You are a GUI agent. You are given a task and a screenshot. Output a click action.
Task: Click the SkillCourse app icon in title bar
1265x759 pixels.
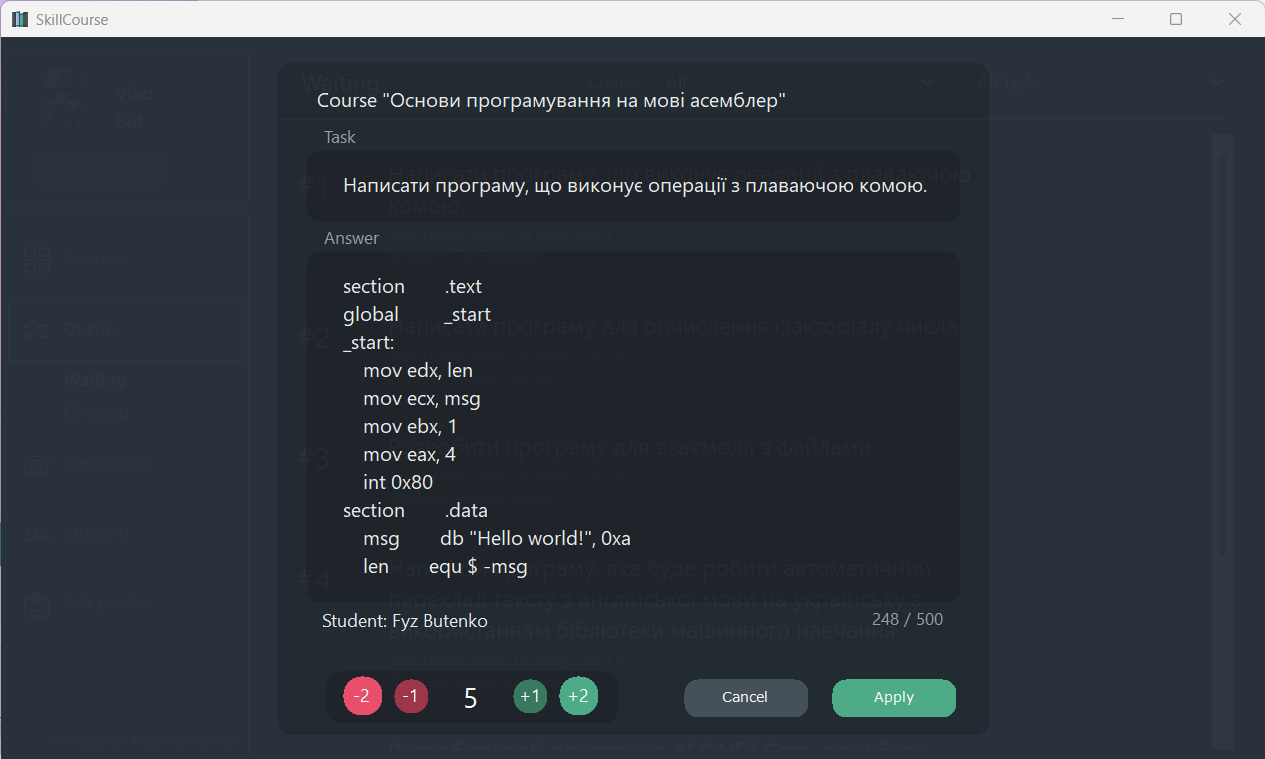tap(19, 19)
